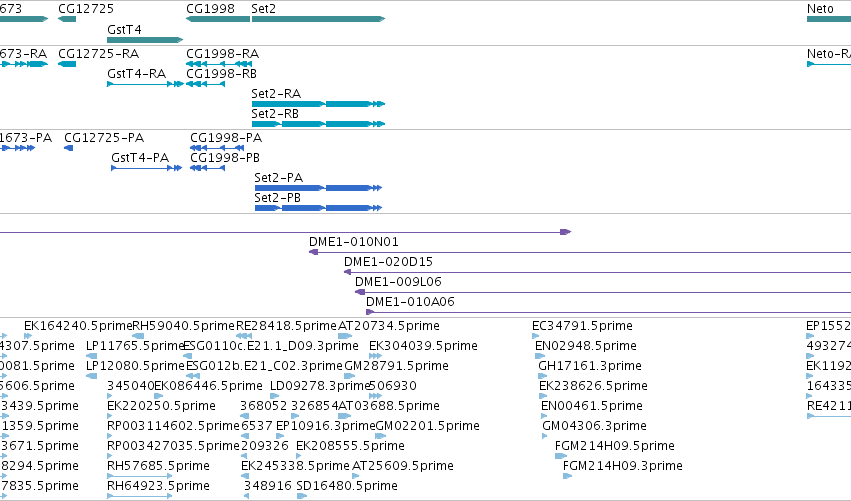
Task: Open EST RP003427035.5prime
Action: 173,447
